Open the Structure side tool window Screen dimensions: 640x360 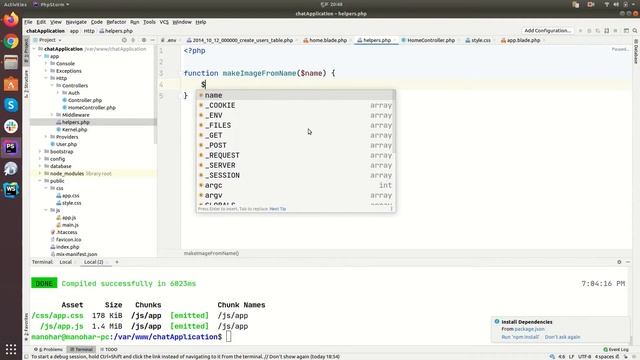[26, 83]
